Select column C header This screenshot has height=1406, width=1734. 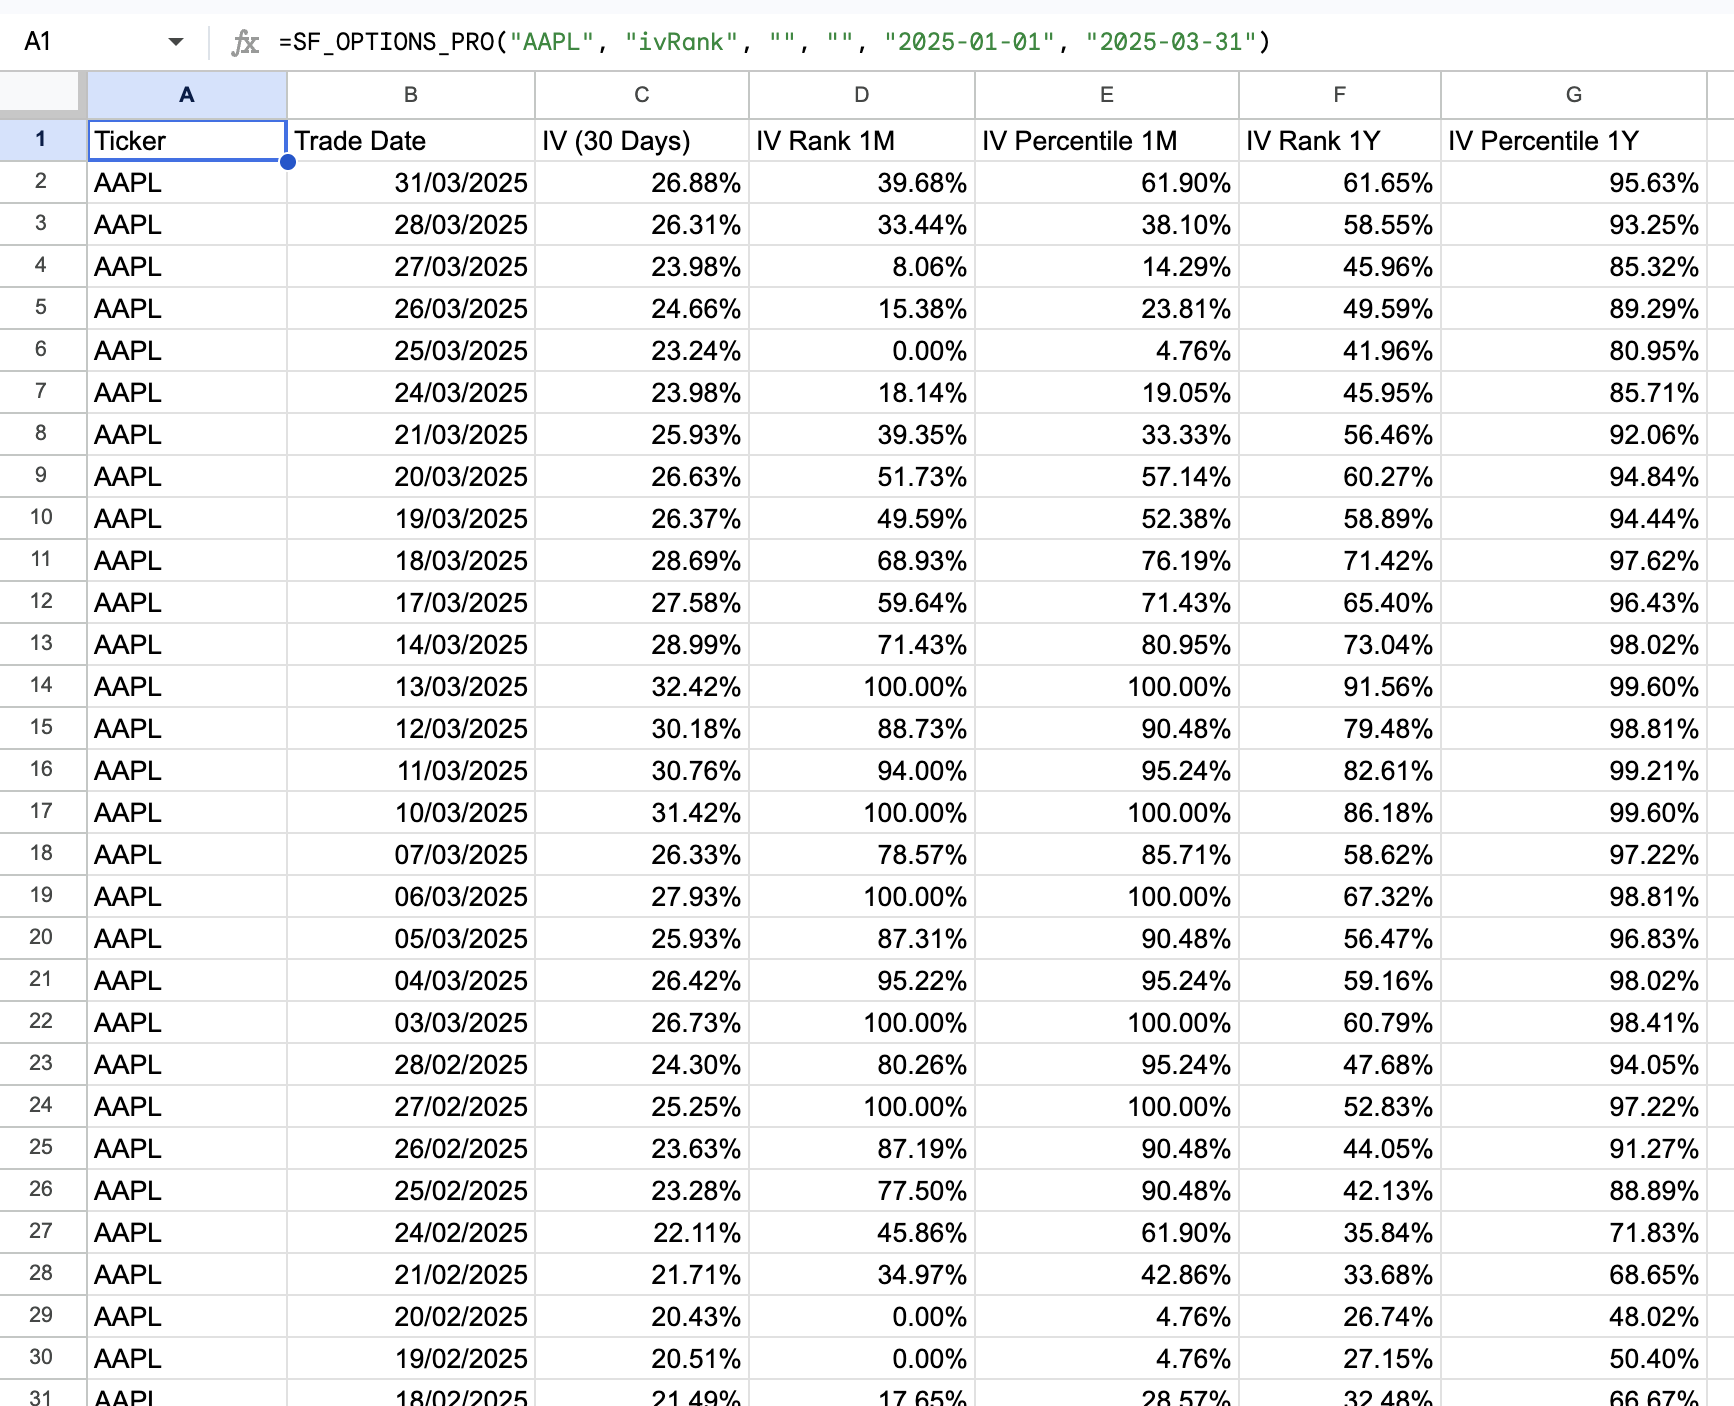click(642, 95)
